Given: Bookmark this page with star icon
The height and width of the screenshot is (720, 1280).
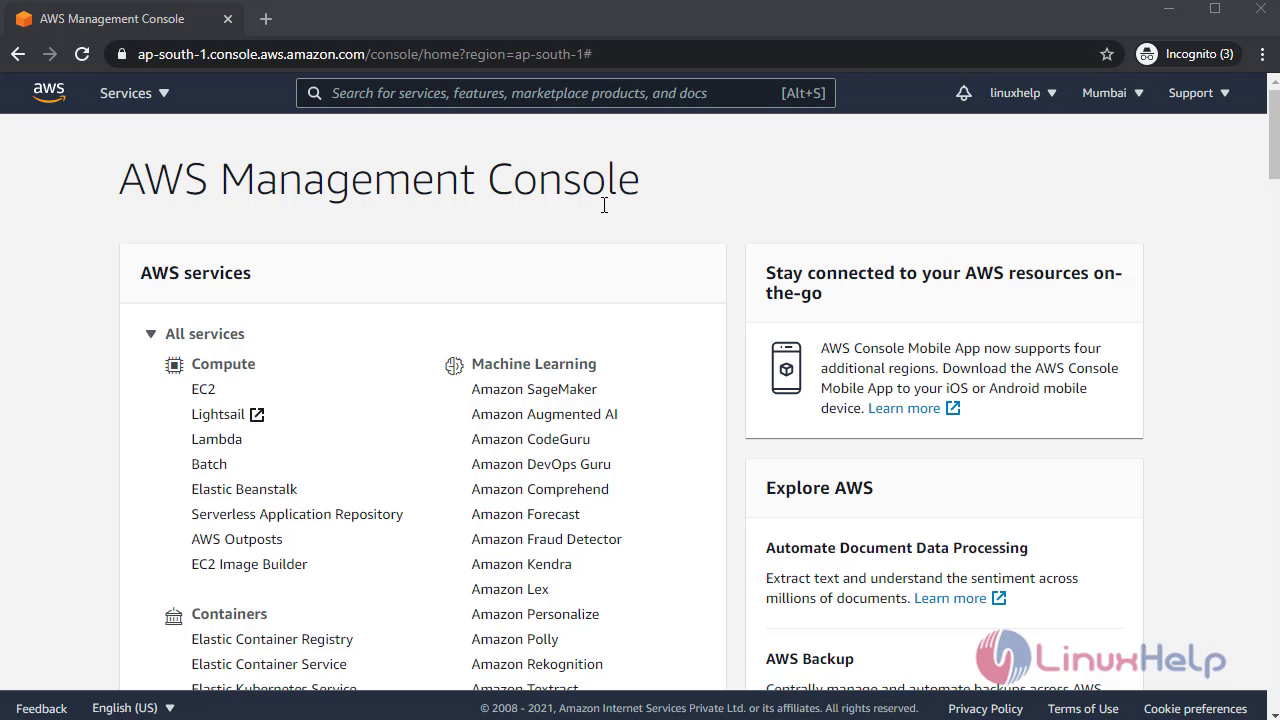Looking at the screenshot, I should 1107,54.
